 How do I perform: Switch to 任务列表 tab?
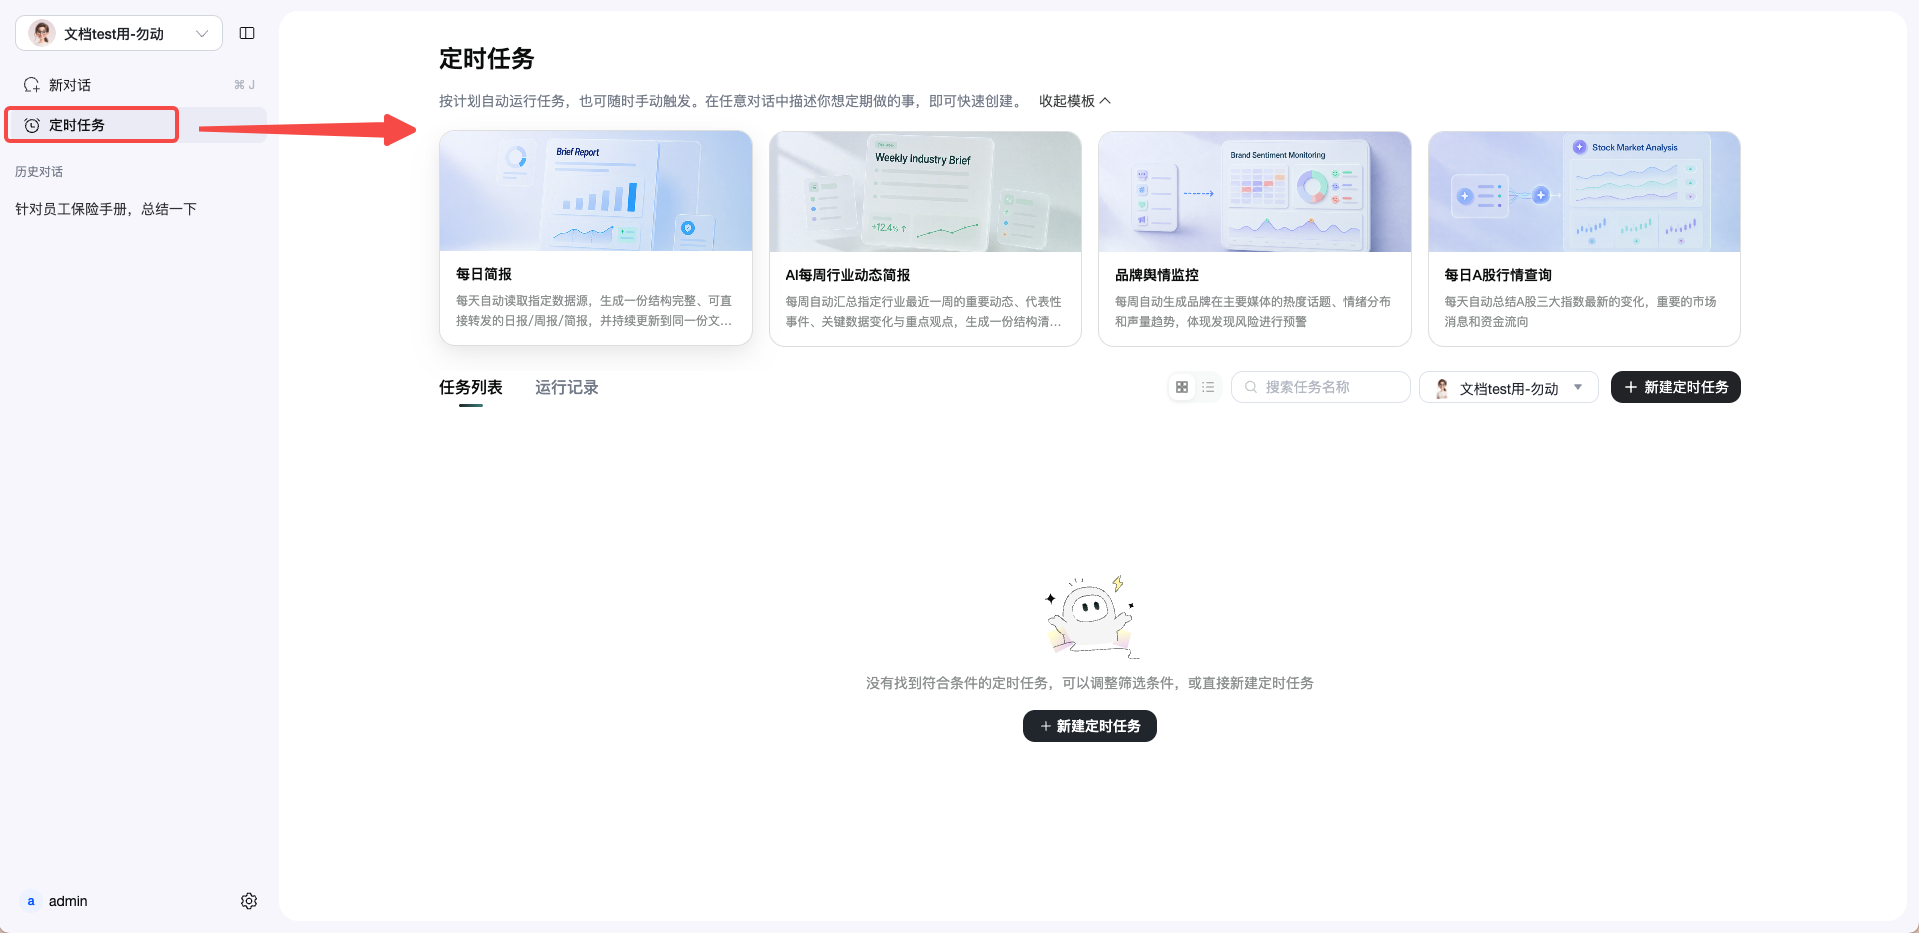(470, 387)
